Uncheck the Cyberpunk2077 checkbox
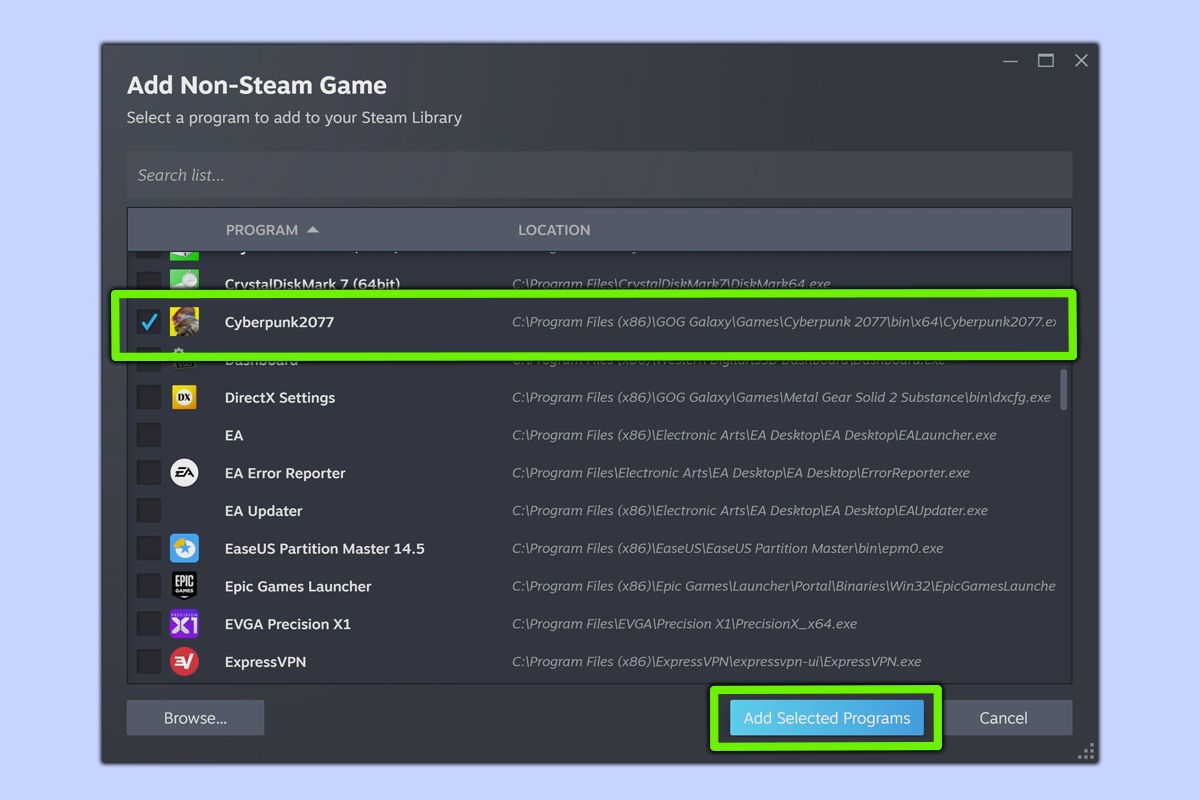The width and height of the screenshot is (1200, 800). point(149,321)
